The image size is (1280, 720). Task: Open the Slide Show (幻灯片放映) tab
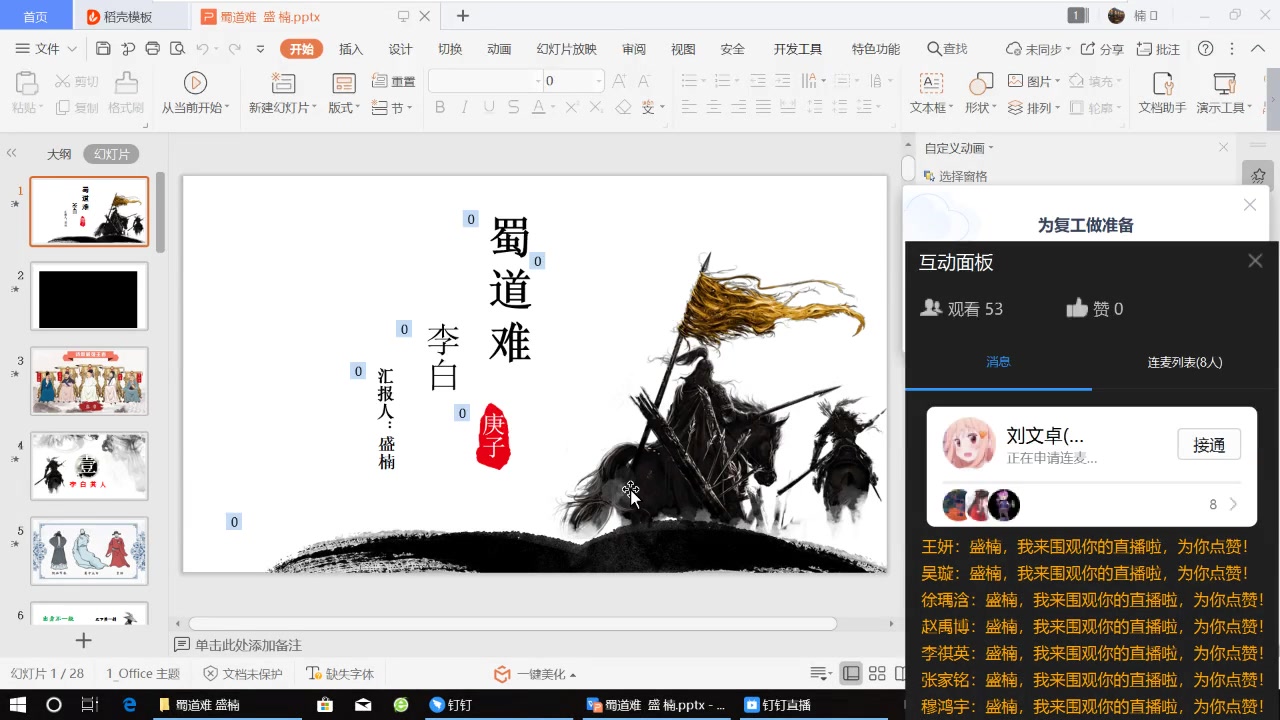(x=566, y=49)
